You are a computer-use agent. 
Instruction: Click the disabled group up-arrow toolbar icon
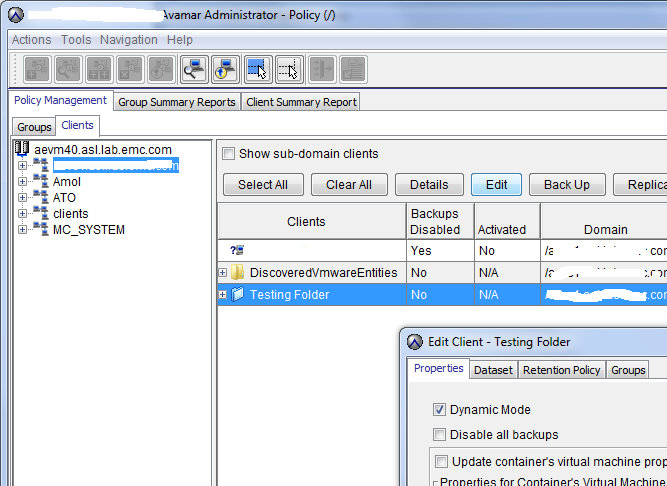pos(161,69)
